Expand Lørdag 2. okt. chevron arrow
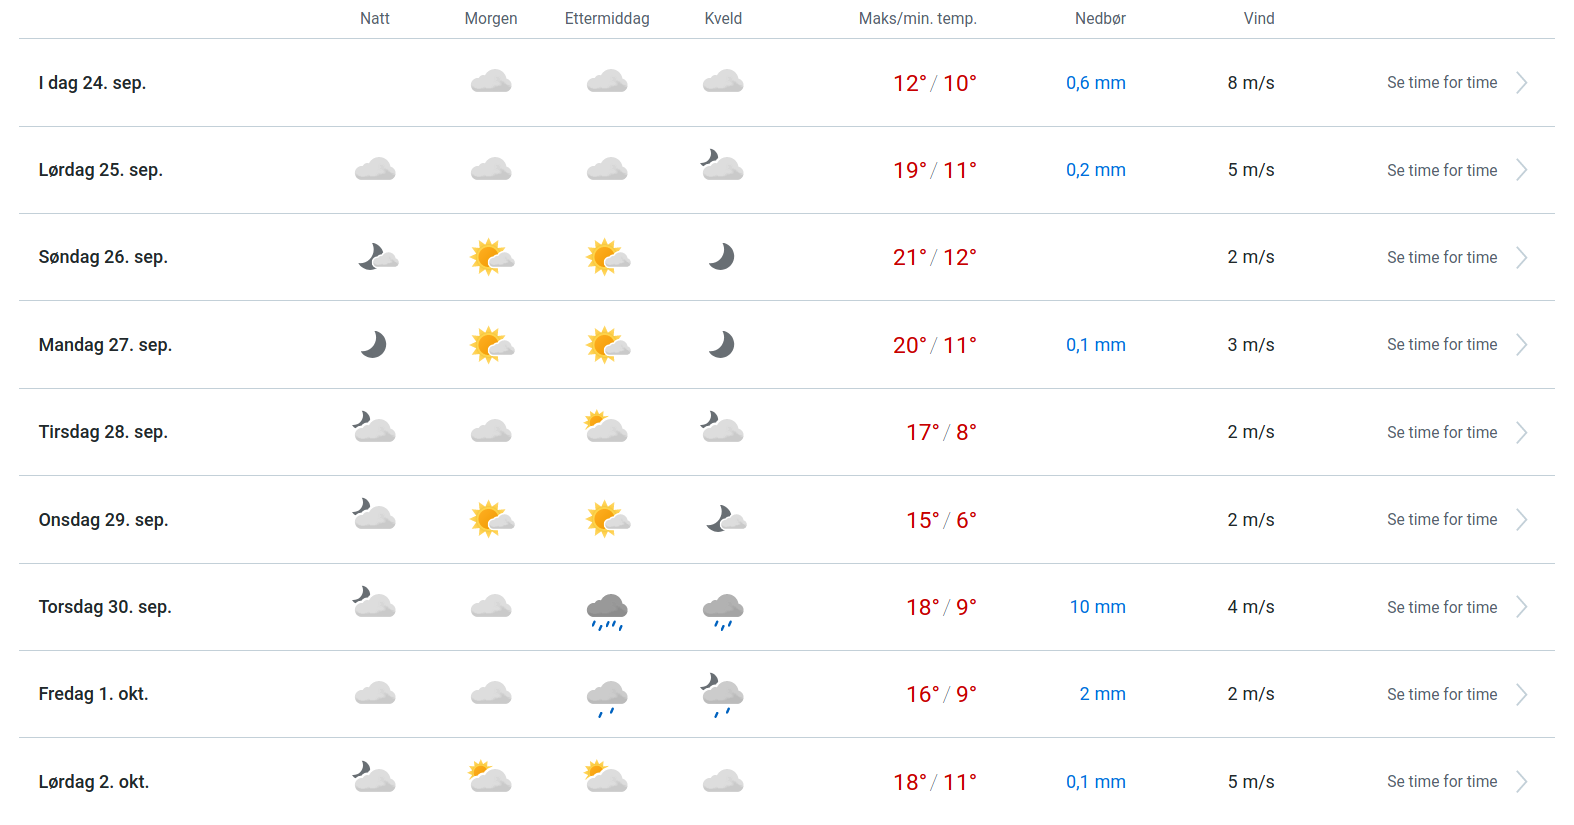 pos(1522,782)
